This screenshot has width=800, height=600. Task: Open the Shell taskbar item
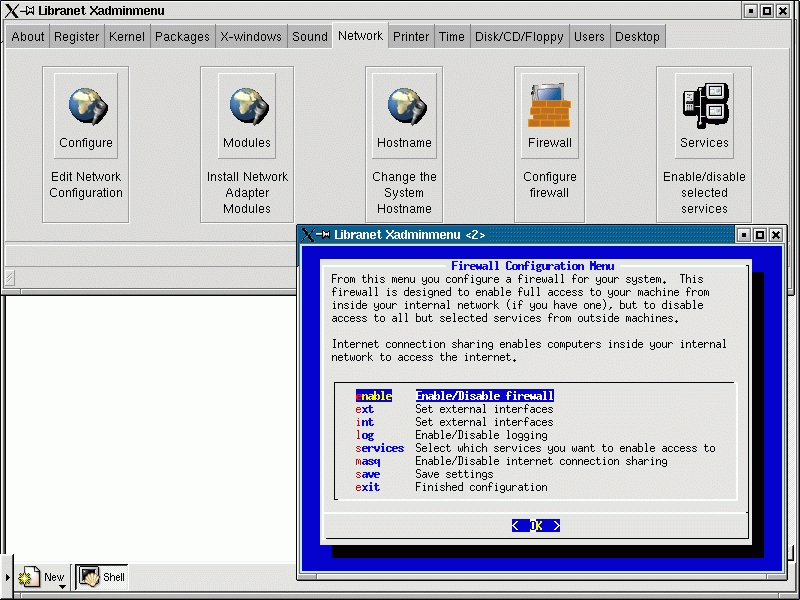(x=102, y=577)
